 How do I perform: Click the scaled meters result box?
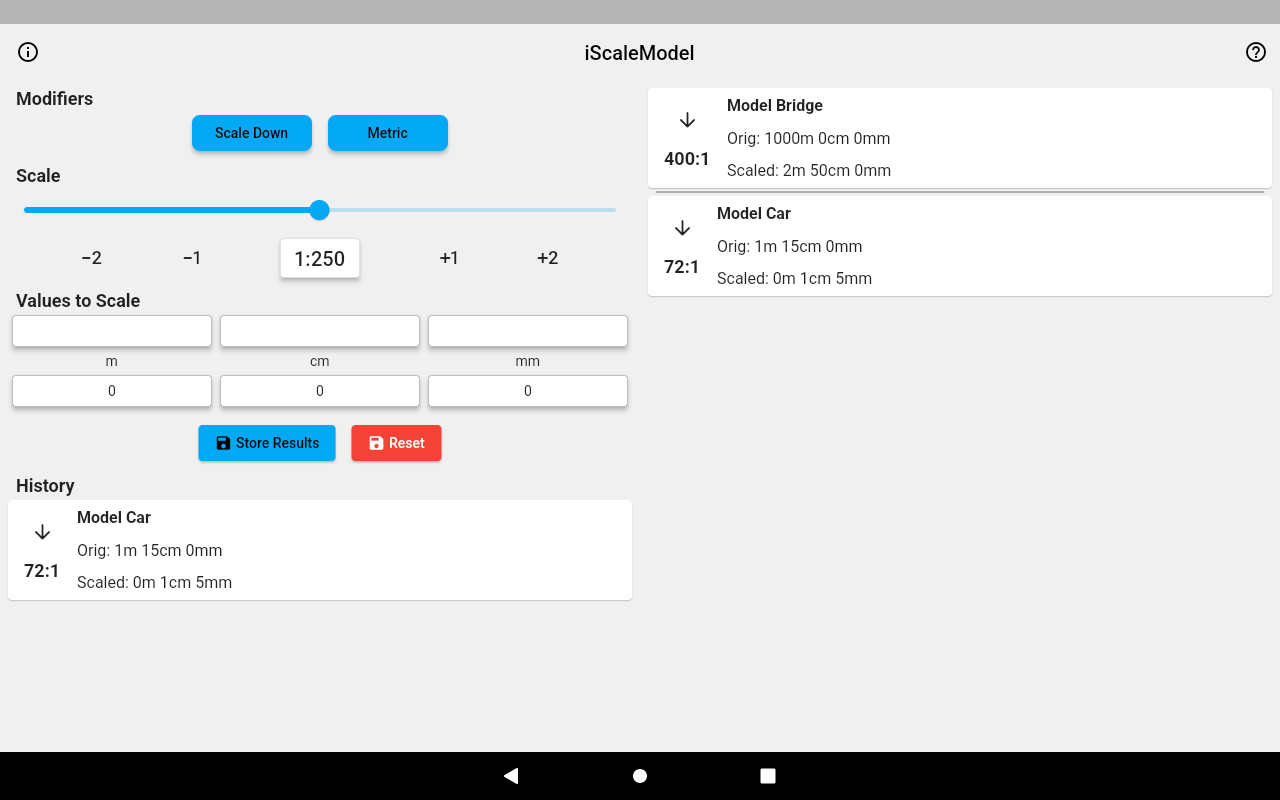coord(112,391)
